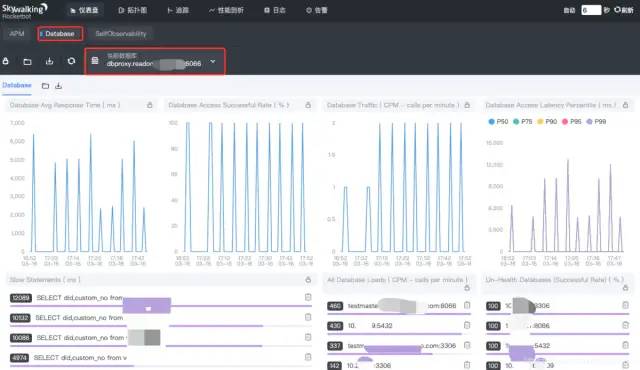
Task: Toggle the P99 legend series
Action: click(596, 122)
